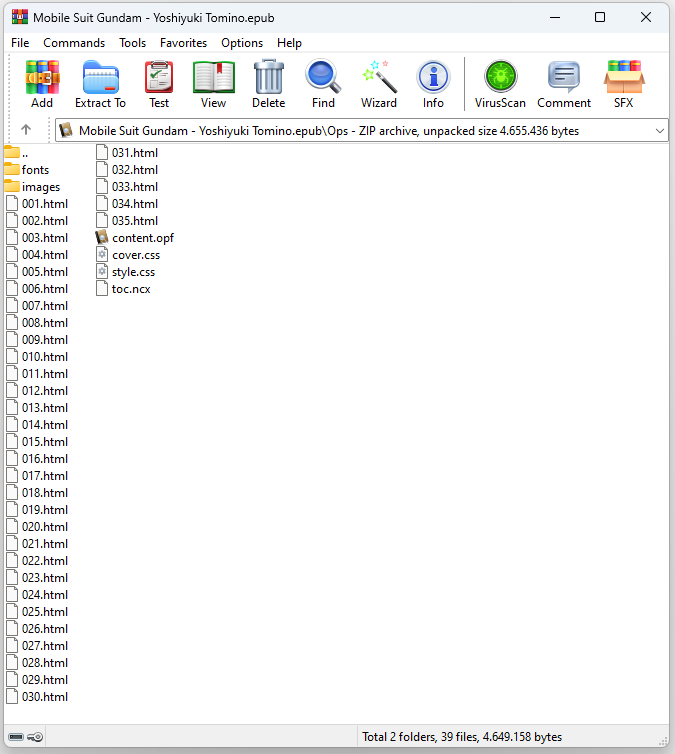
Task: Click the images folder icon
Action: point(12,186)
